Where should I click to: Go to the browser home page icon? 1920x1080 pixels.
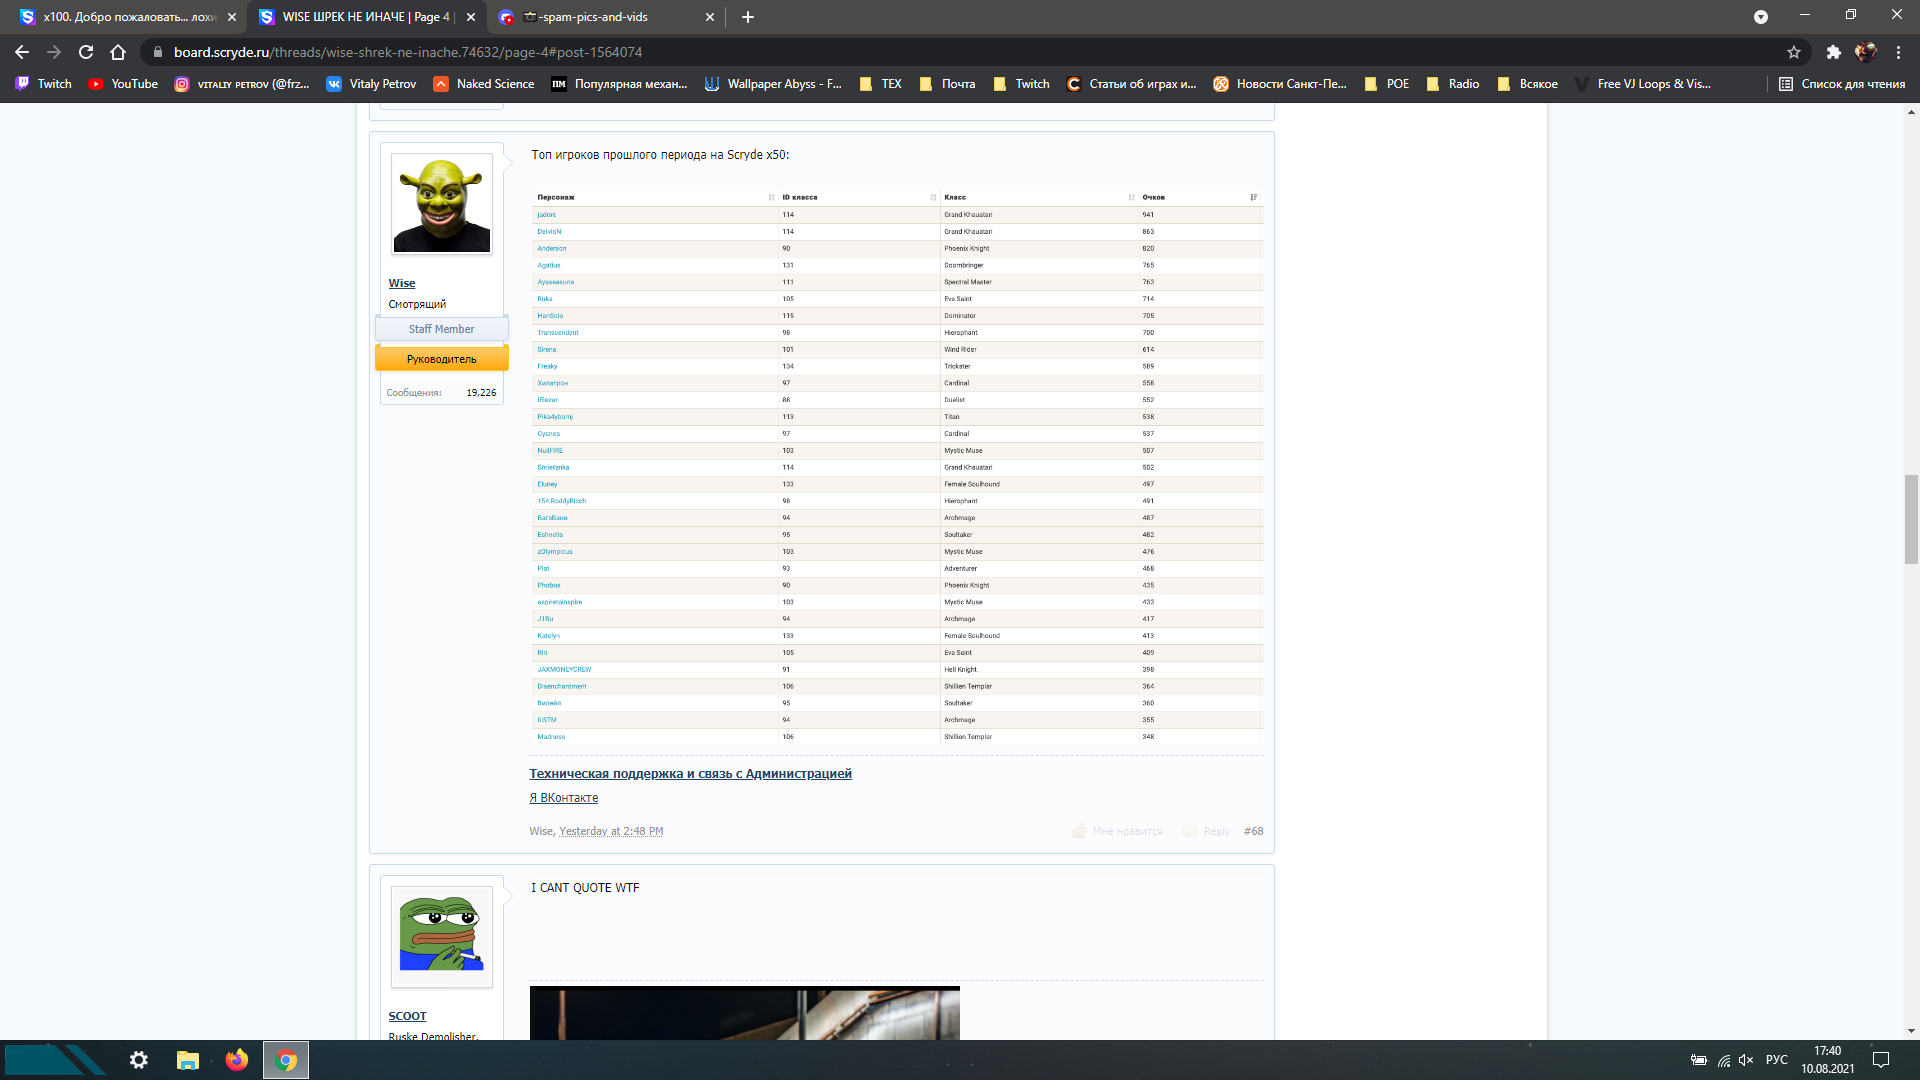[x=118, y=52]
